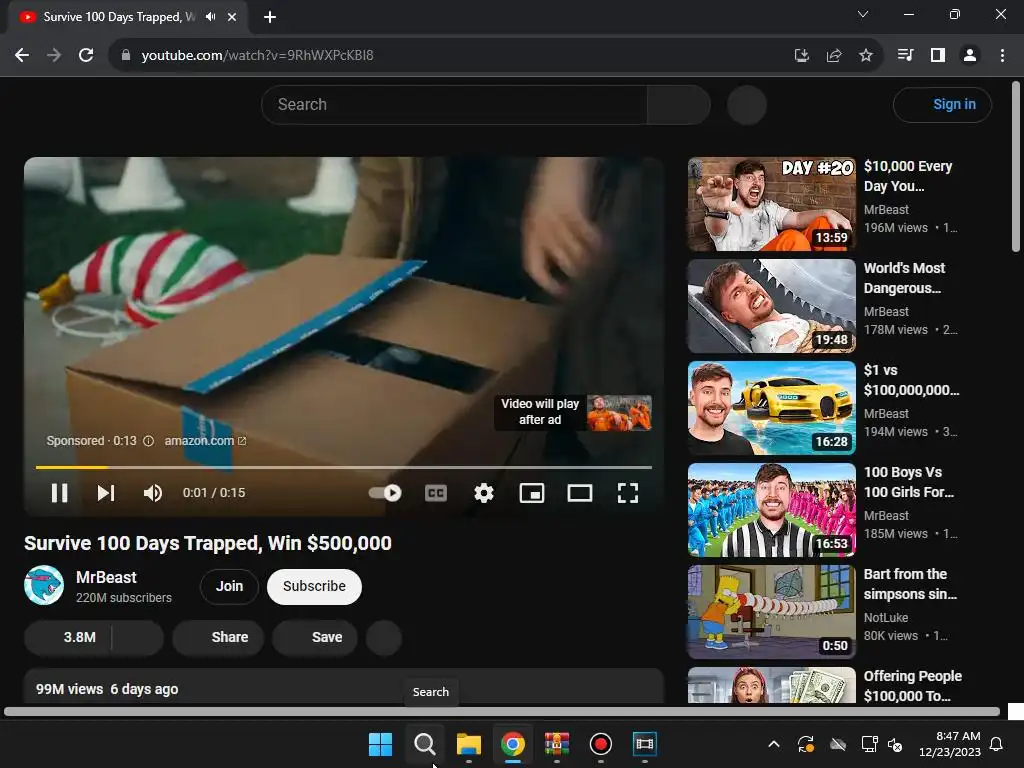Open Chrome three-dot menu

tap(1002, 56)
